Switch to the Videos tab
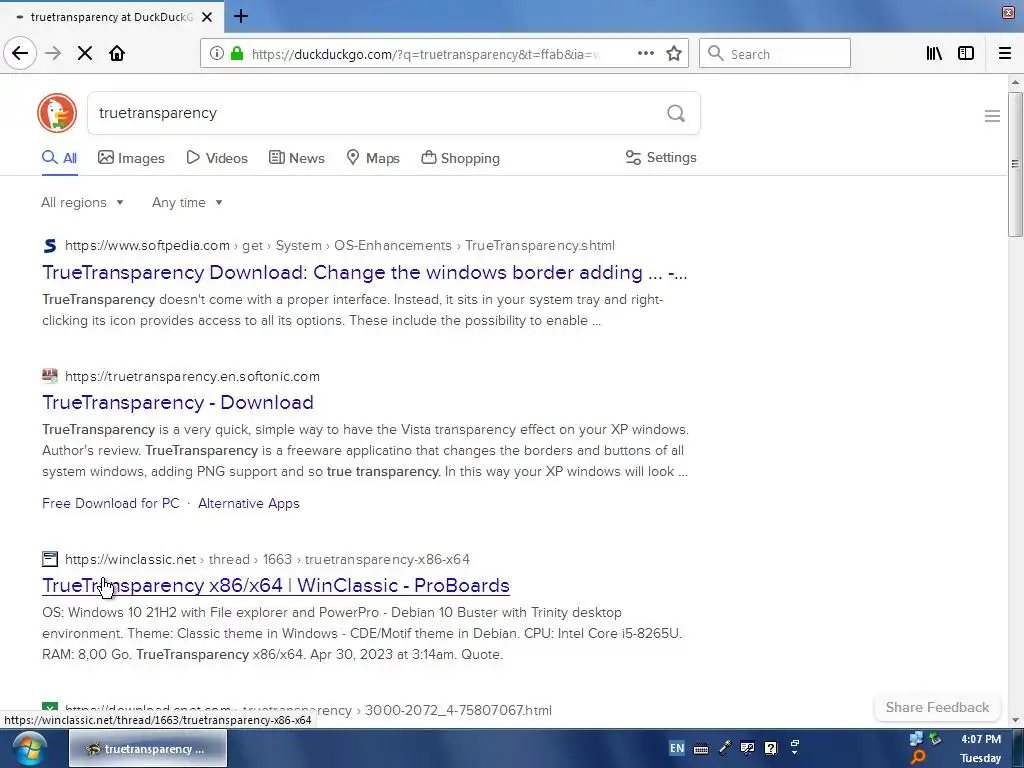The image size is (1024, 768). 217,158
